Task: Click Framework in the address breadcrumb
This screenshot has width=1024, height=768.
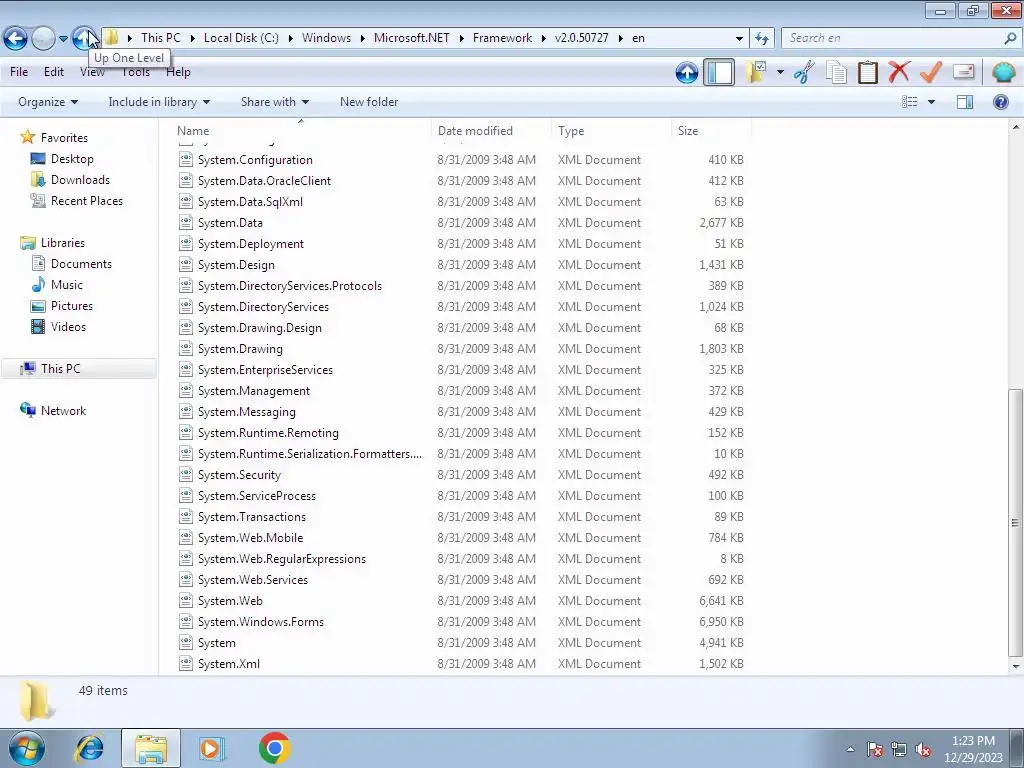Action: pyautogui.click(x=502, y=38)
